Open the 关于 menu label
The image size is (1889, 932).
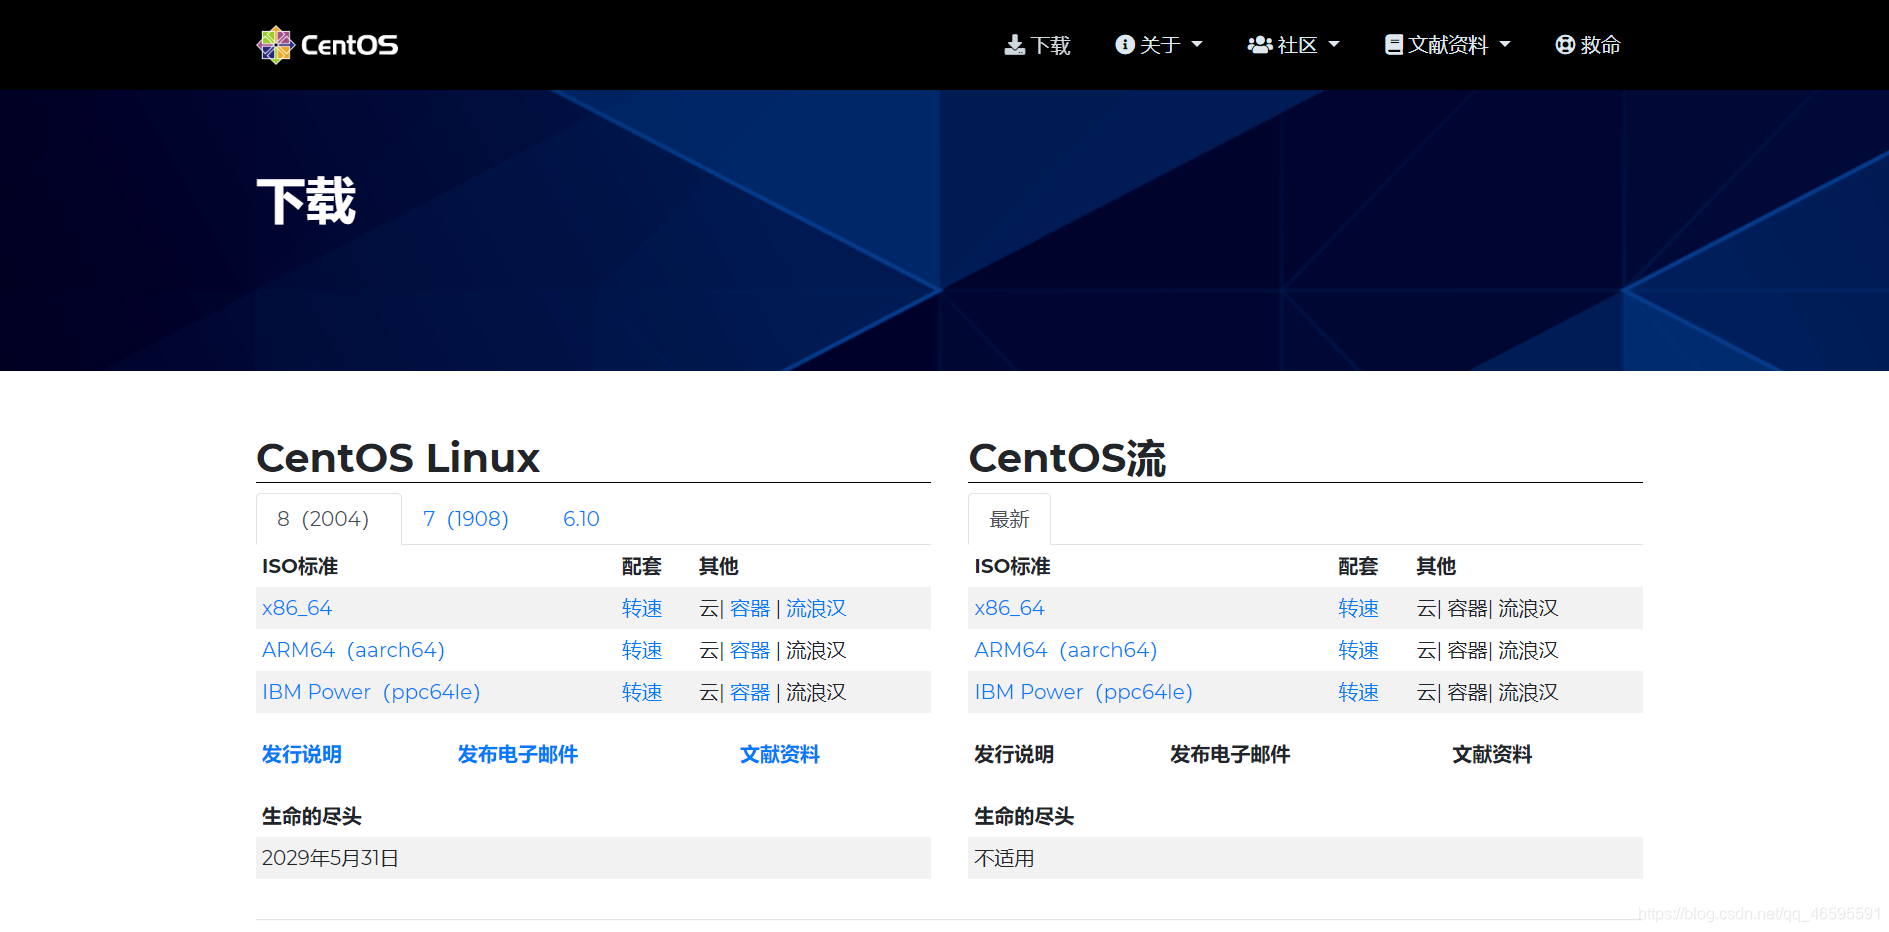(x=1160, y=45)
